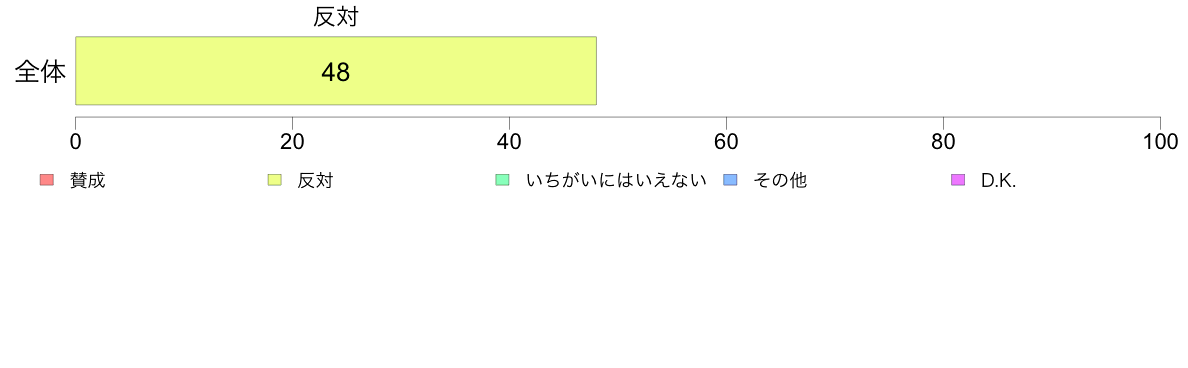Click the 40 axis tick label

509,142
